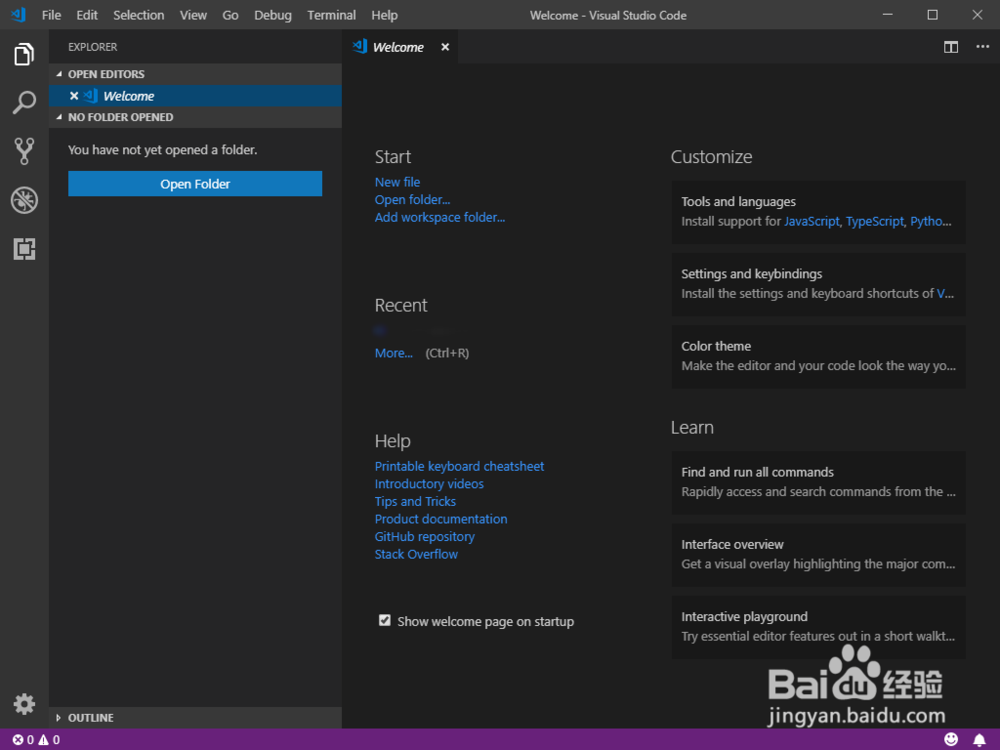Open the Debug view icon
Screen dimensions: 1000x750
click(x=24, y=200)
